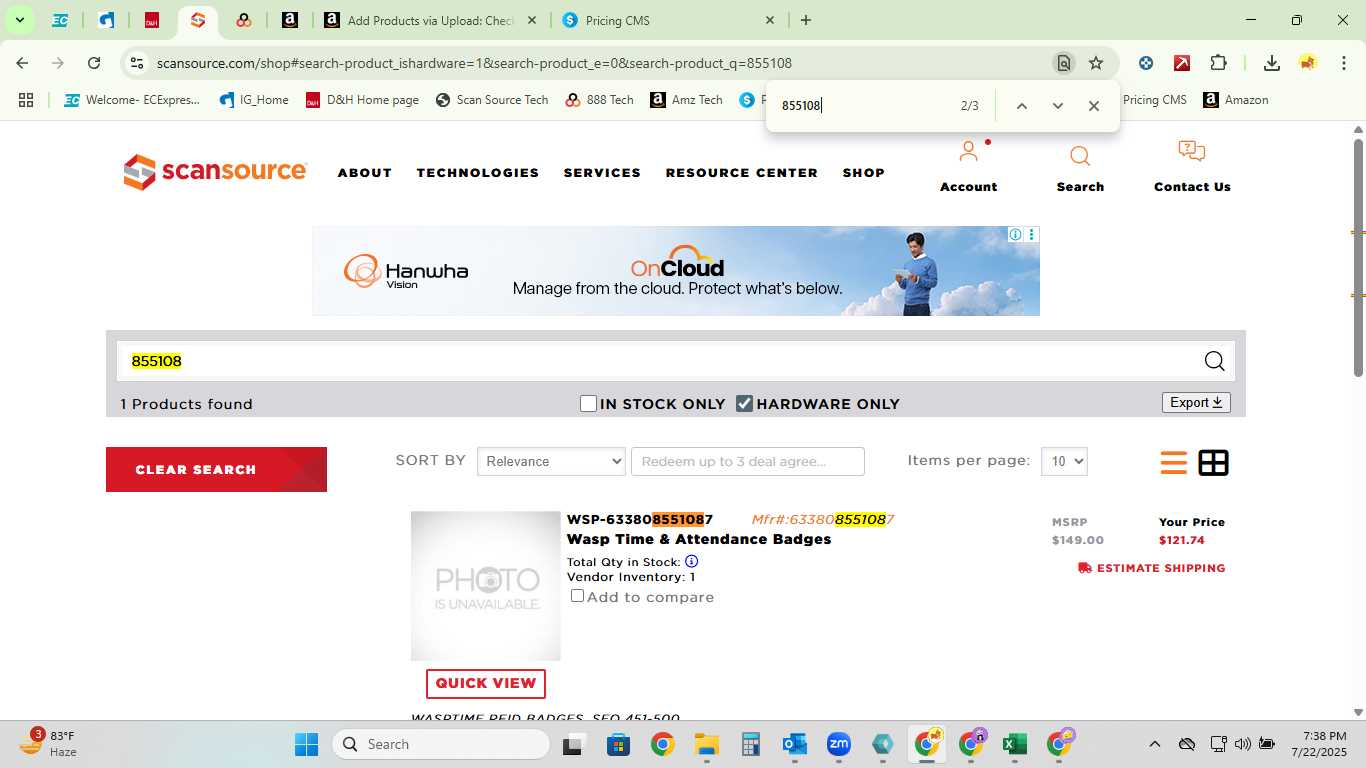
Task: Open the Items per page dropdown
Action: pos(1064,461)
